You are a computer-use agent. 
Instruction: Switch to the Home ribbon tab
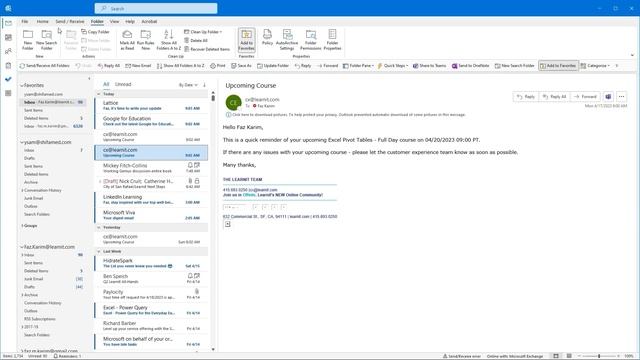[x=42, y=22]
